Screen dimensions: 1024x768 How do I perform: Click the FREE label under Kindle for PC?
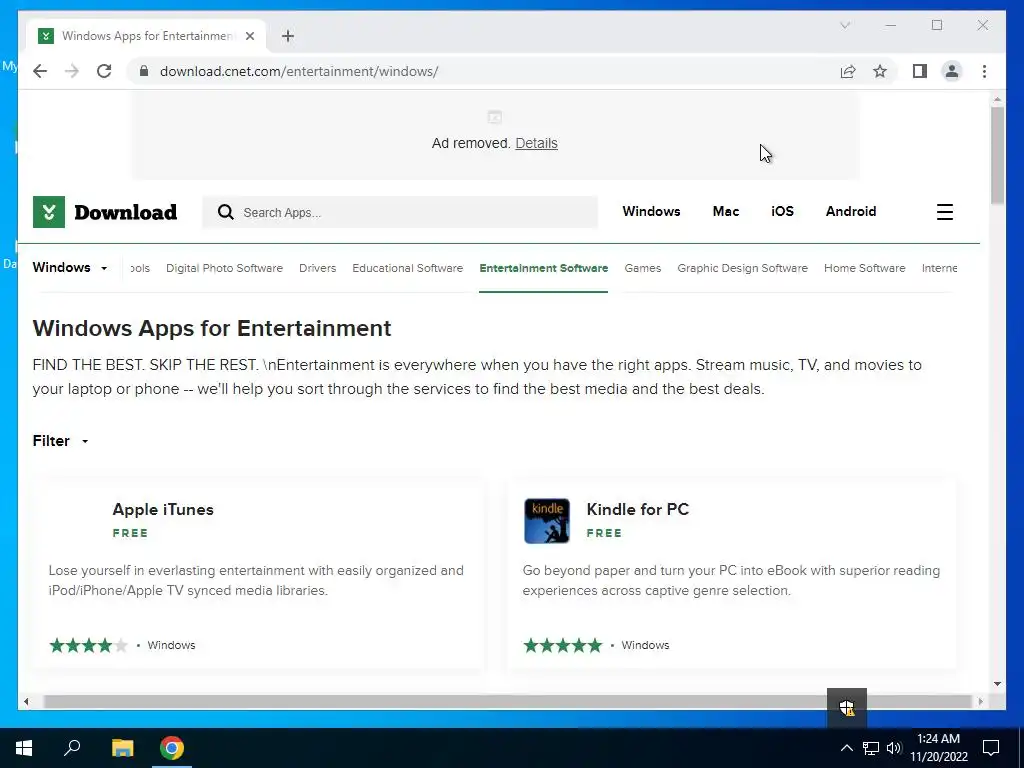click(604, 533)
